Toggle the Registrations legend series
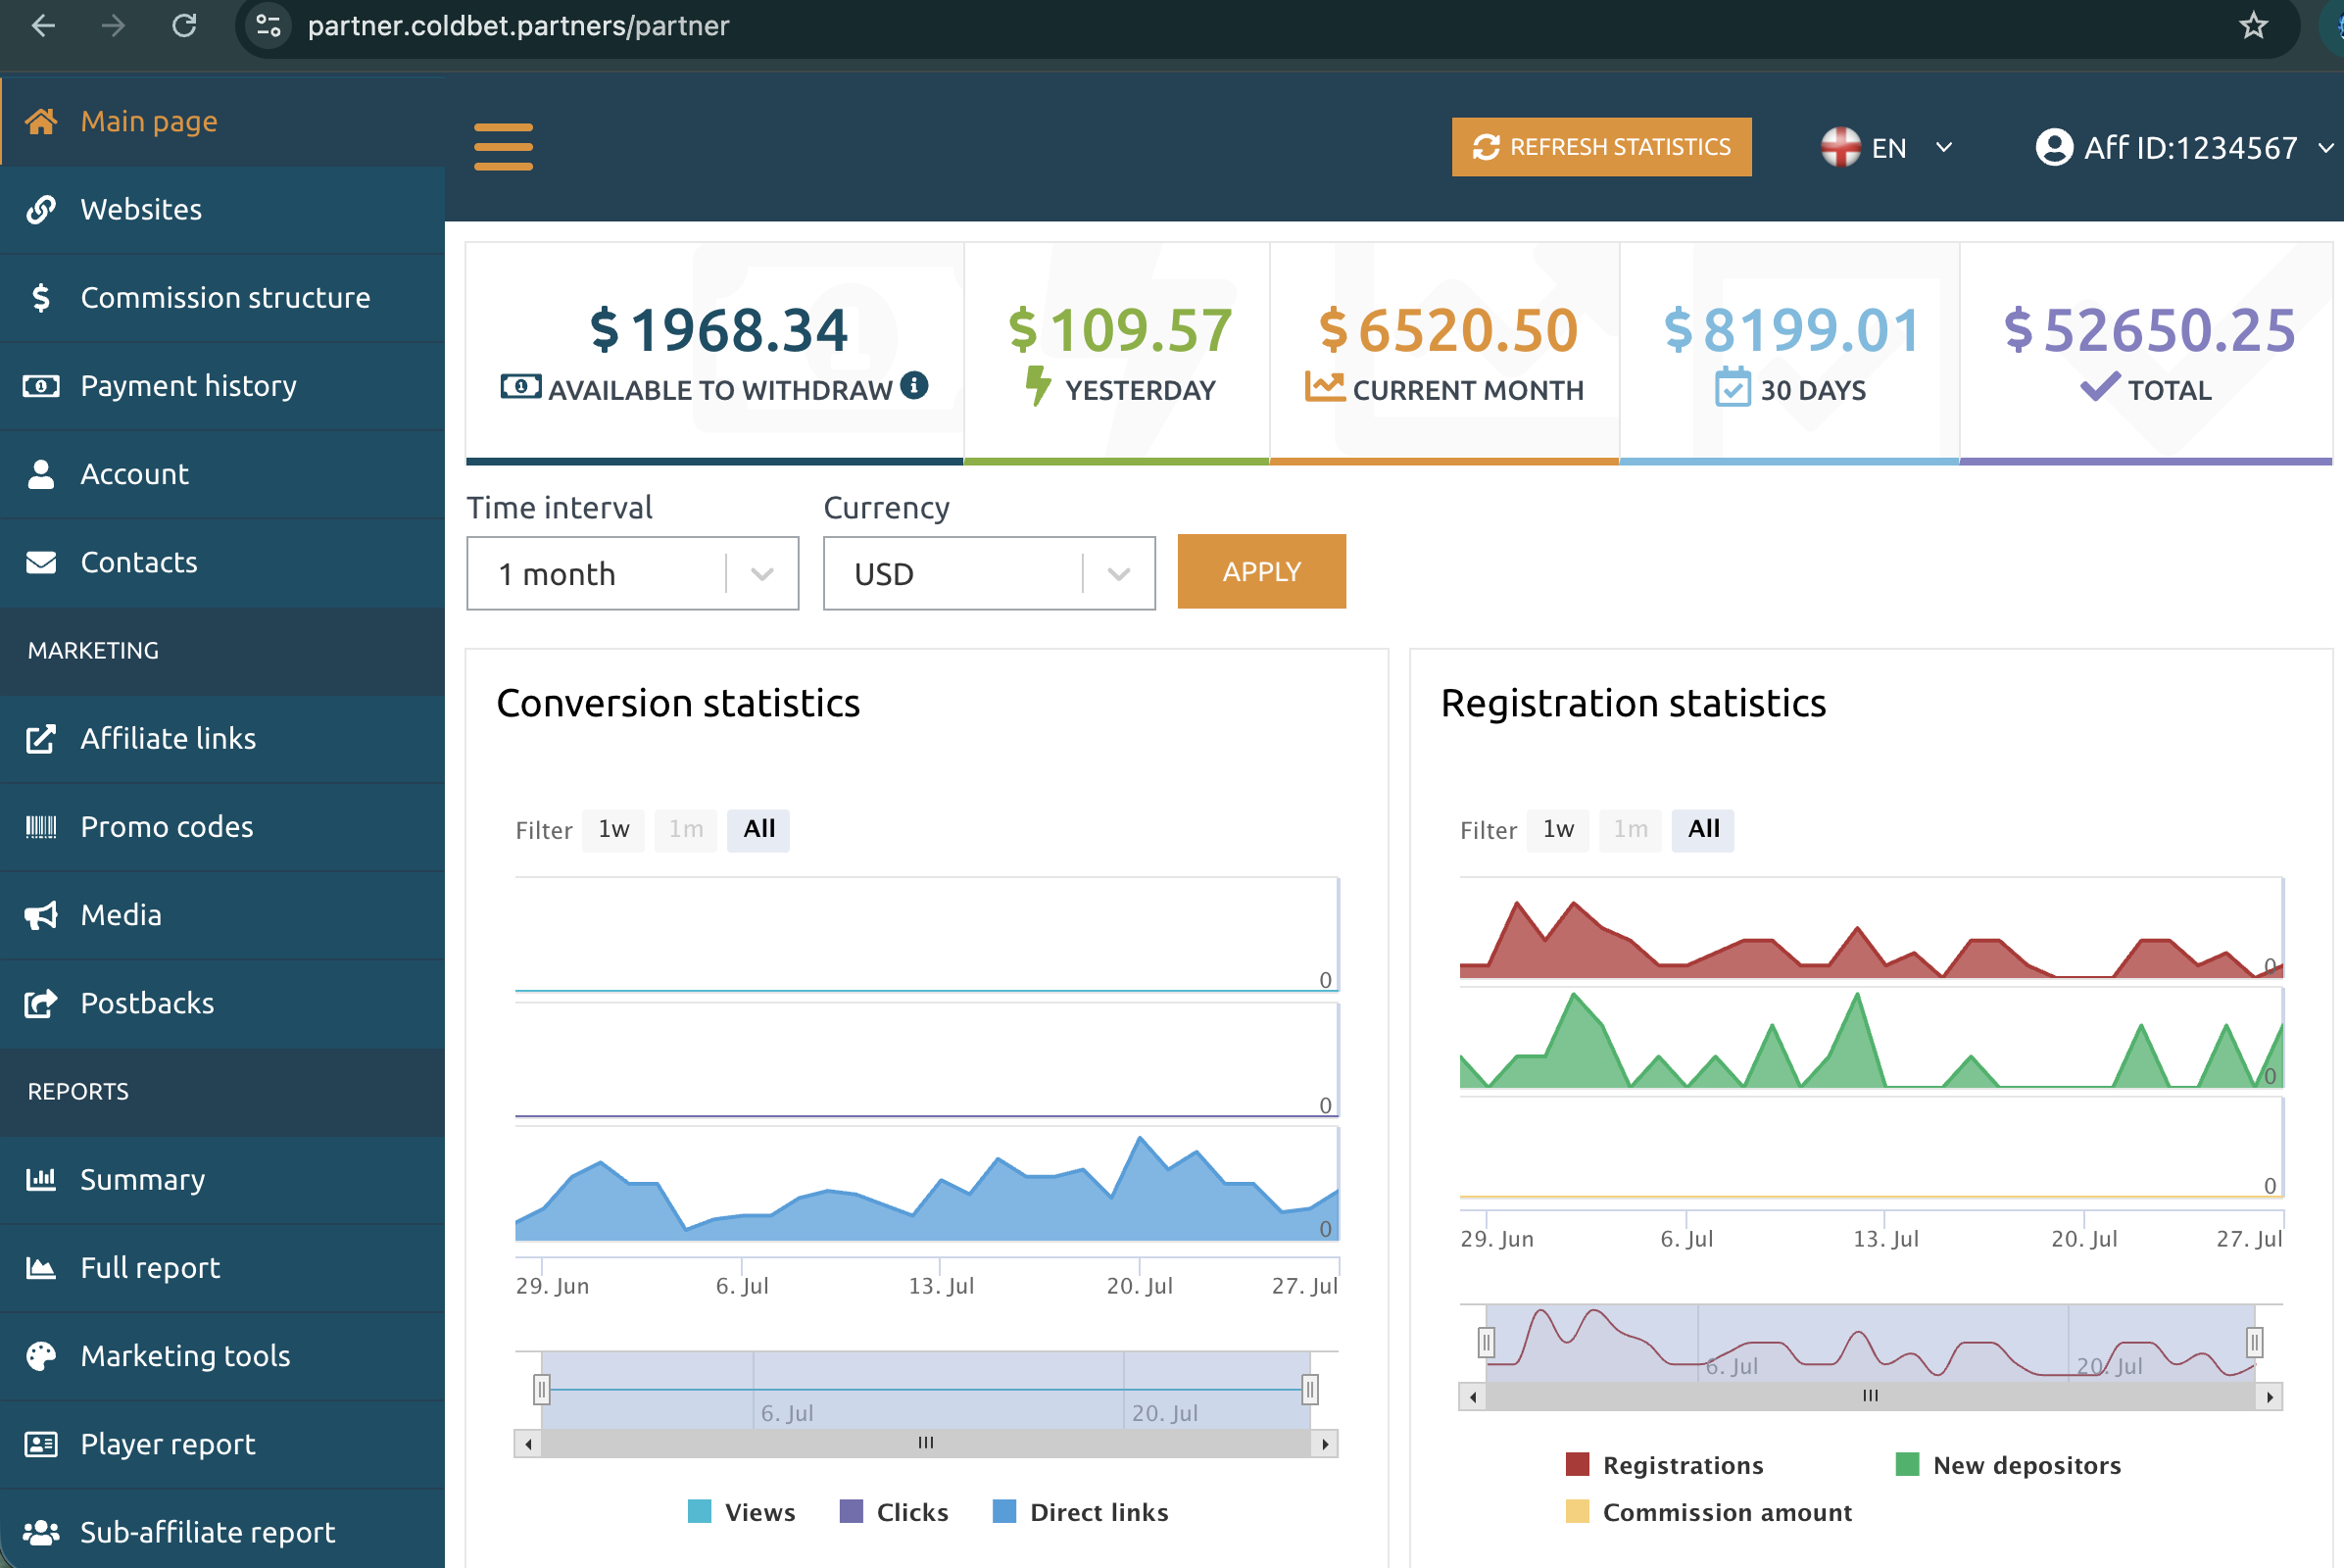 [x=1665, y=1465]
